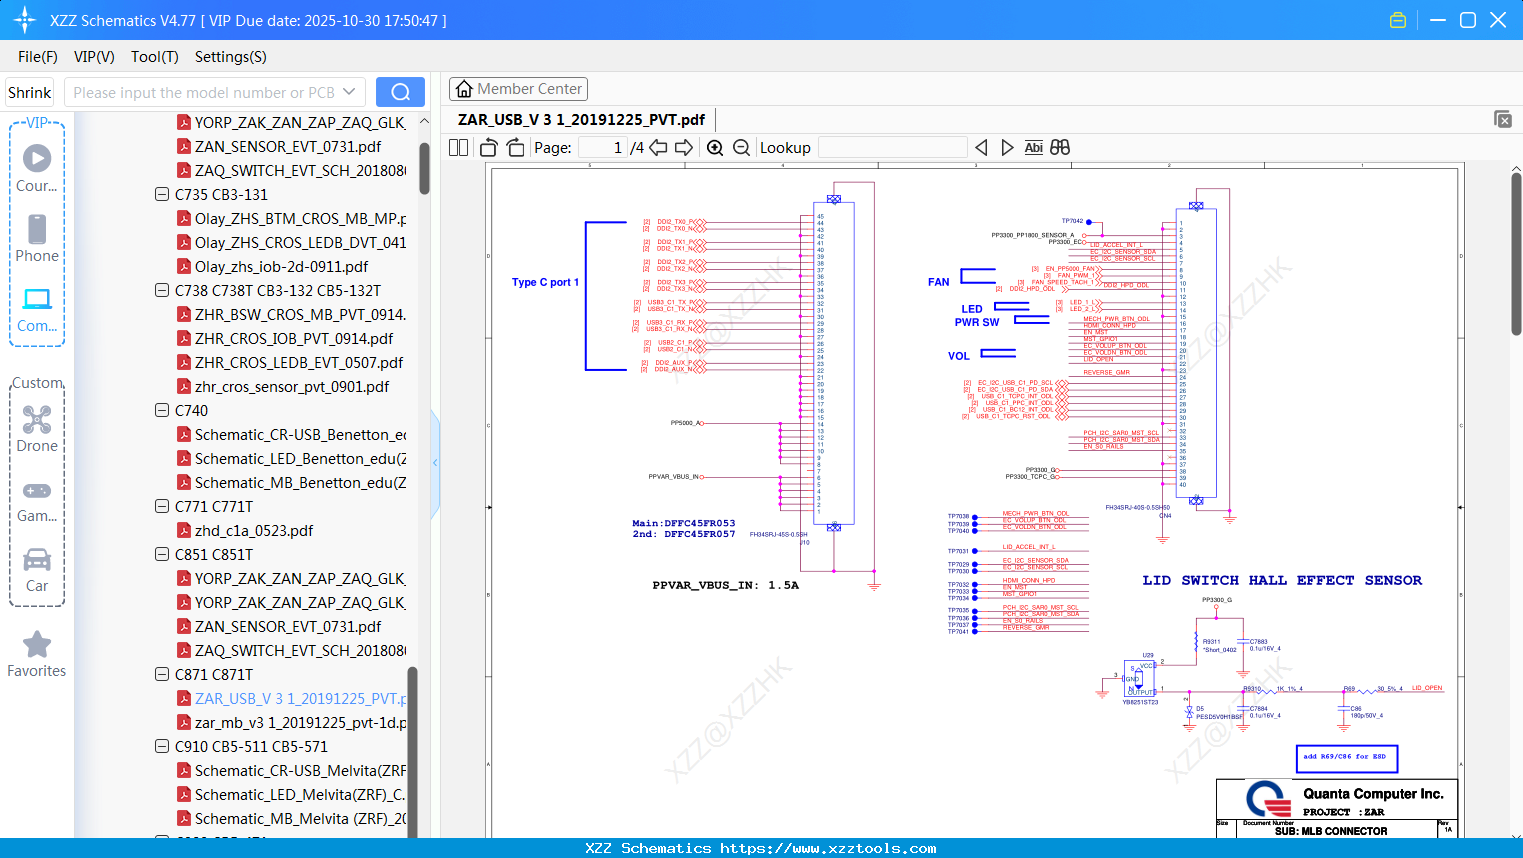Screen dimensions: 1523x858
Task: Collapse the C740 folder node
Action: point(162,411)
